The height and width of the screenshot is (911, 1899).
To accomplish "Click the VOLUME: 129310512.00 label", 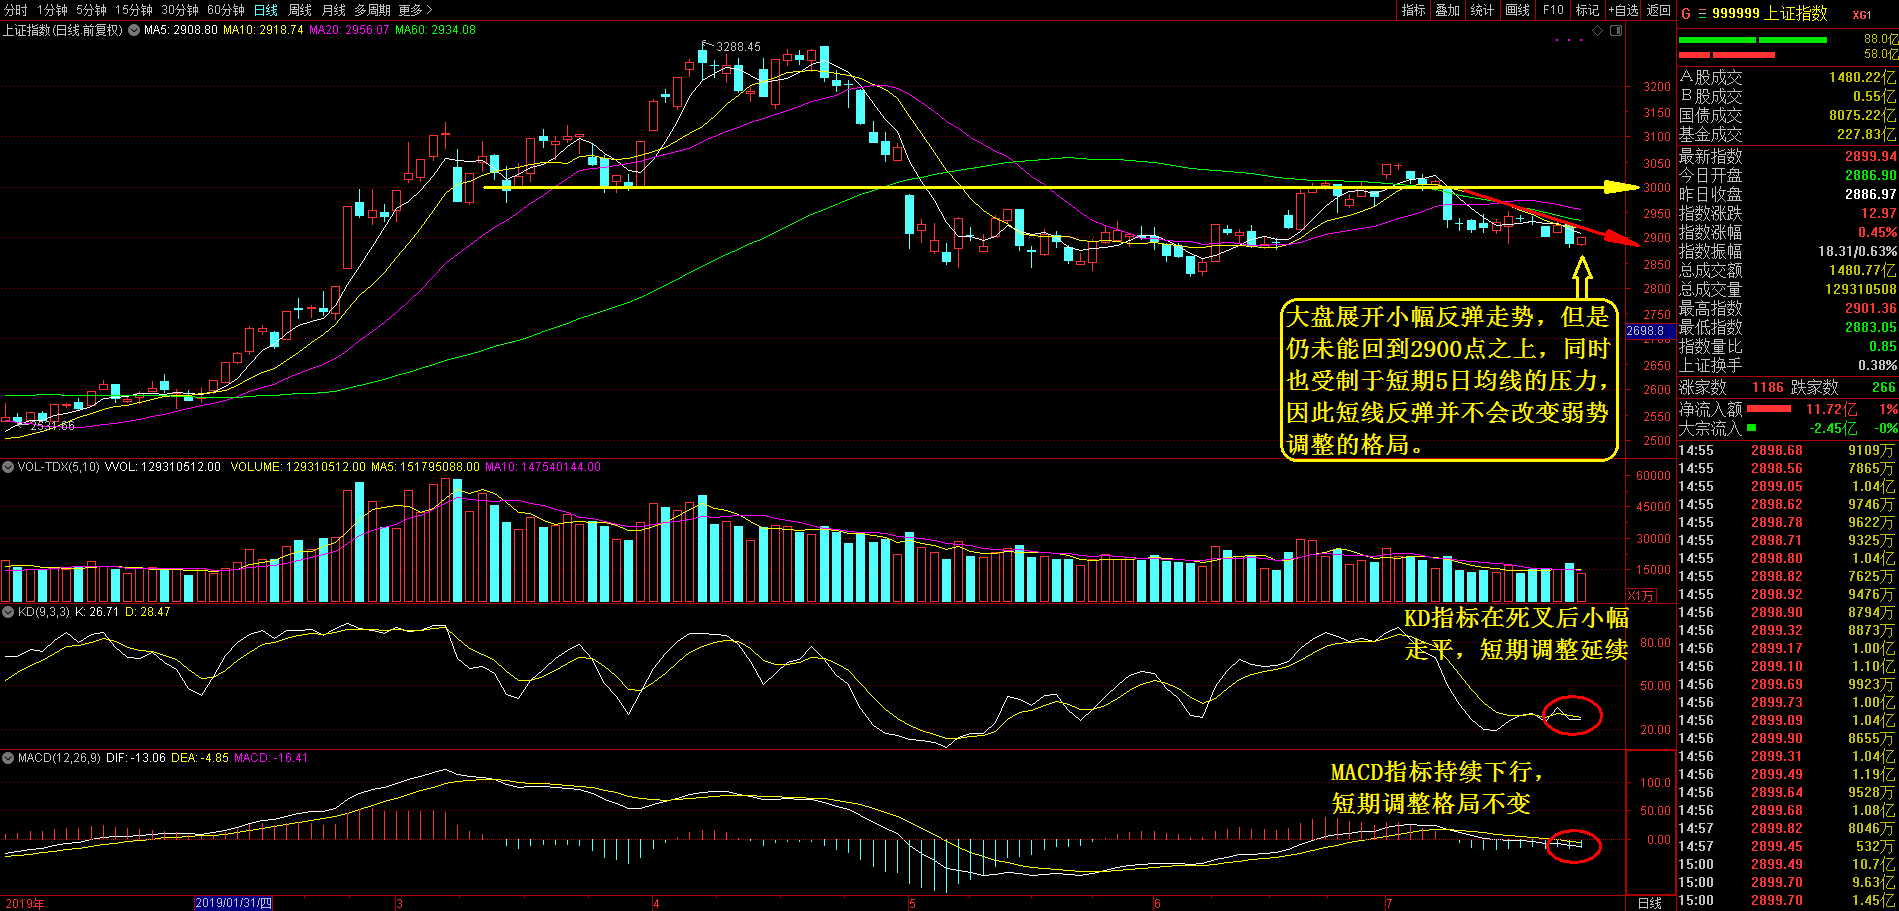I will [x=298, y=467].
